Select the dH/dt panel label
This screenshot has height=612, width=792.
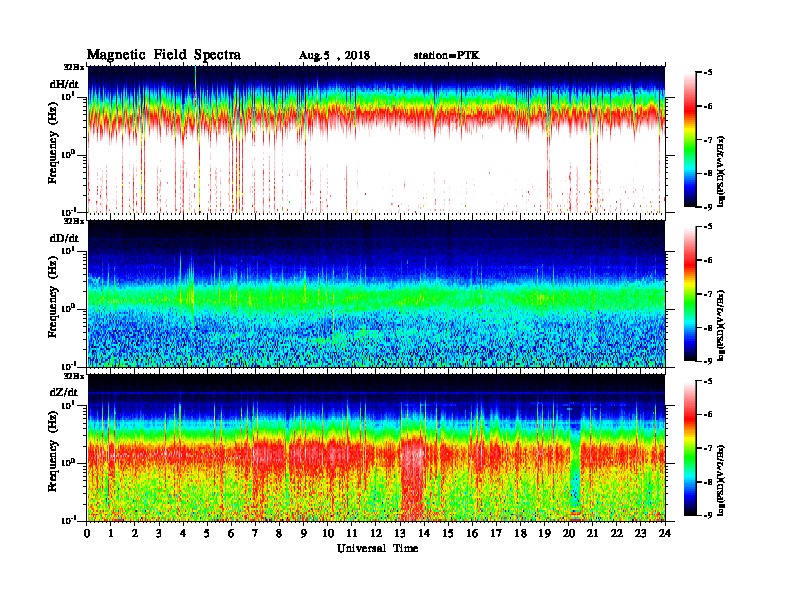[x=64, y=84]
